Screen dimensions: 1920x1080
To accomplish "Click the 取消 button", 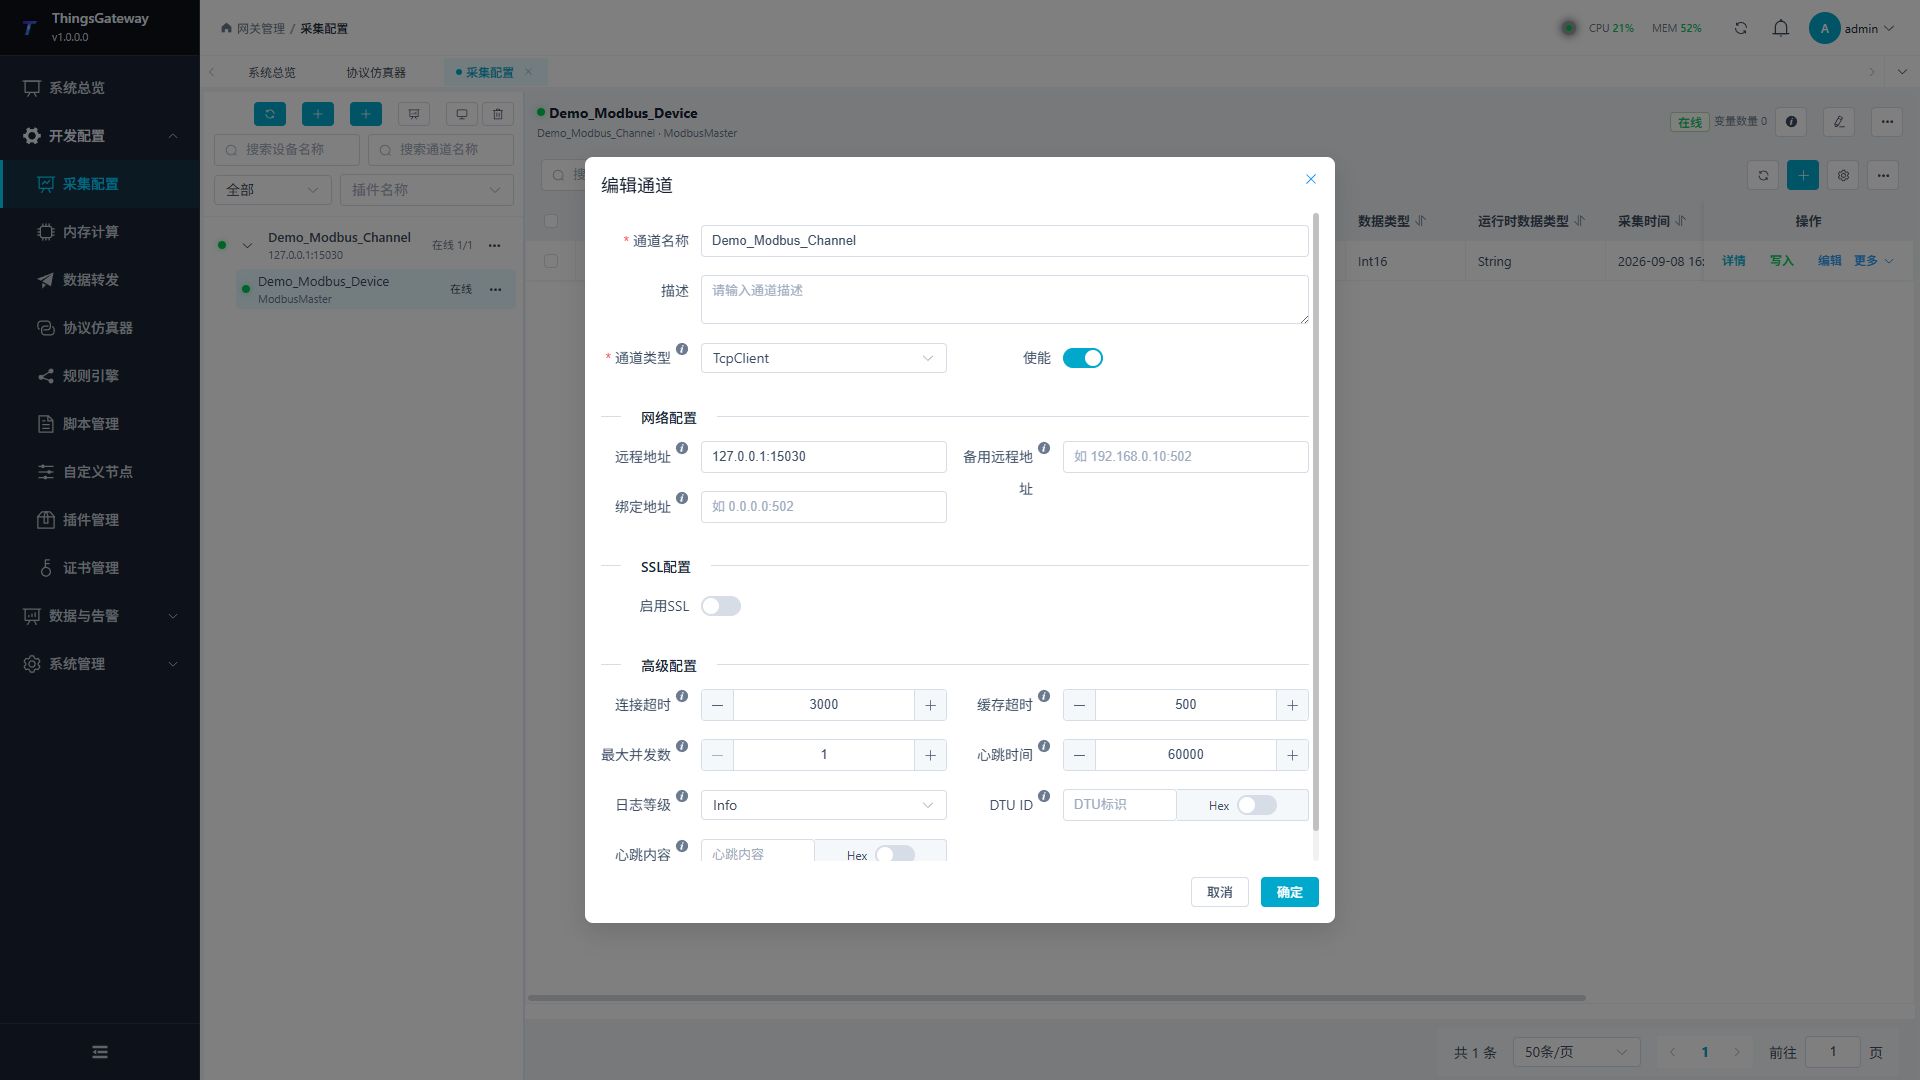I will click(x=1220, y=892).
